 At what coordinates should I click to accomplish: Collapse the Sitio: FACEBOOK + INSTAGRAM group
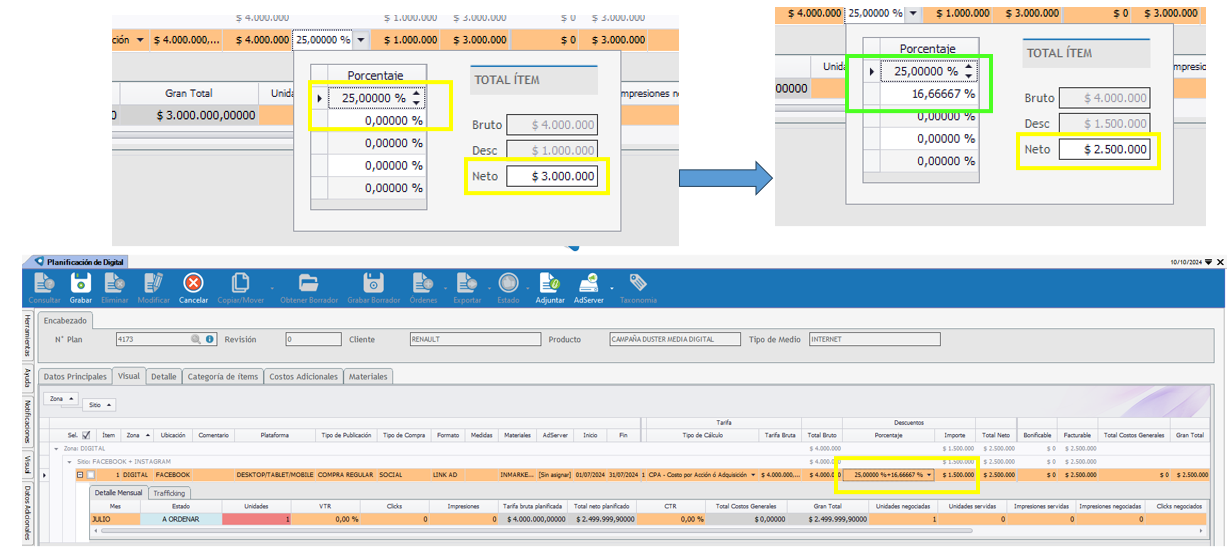70,461
